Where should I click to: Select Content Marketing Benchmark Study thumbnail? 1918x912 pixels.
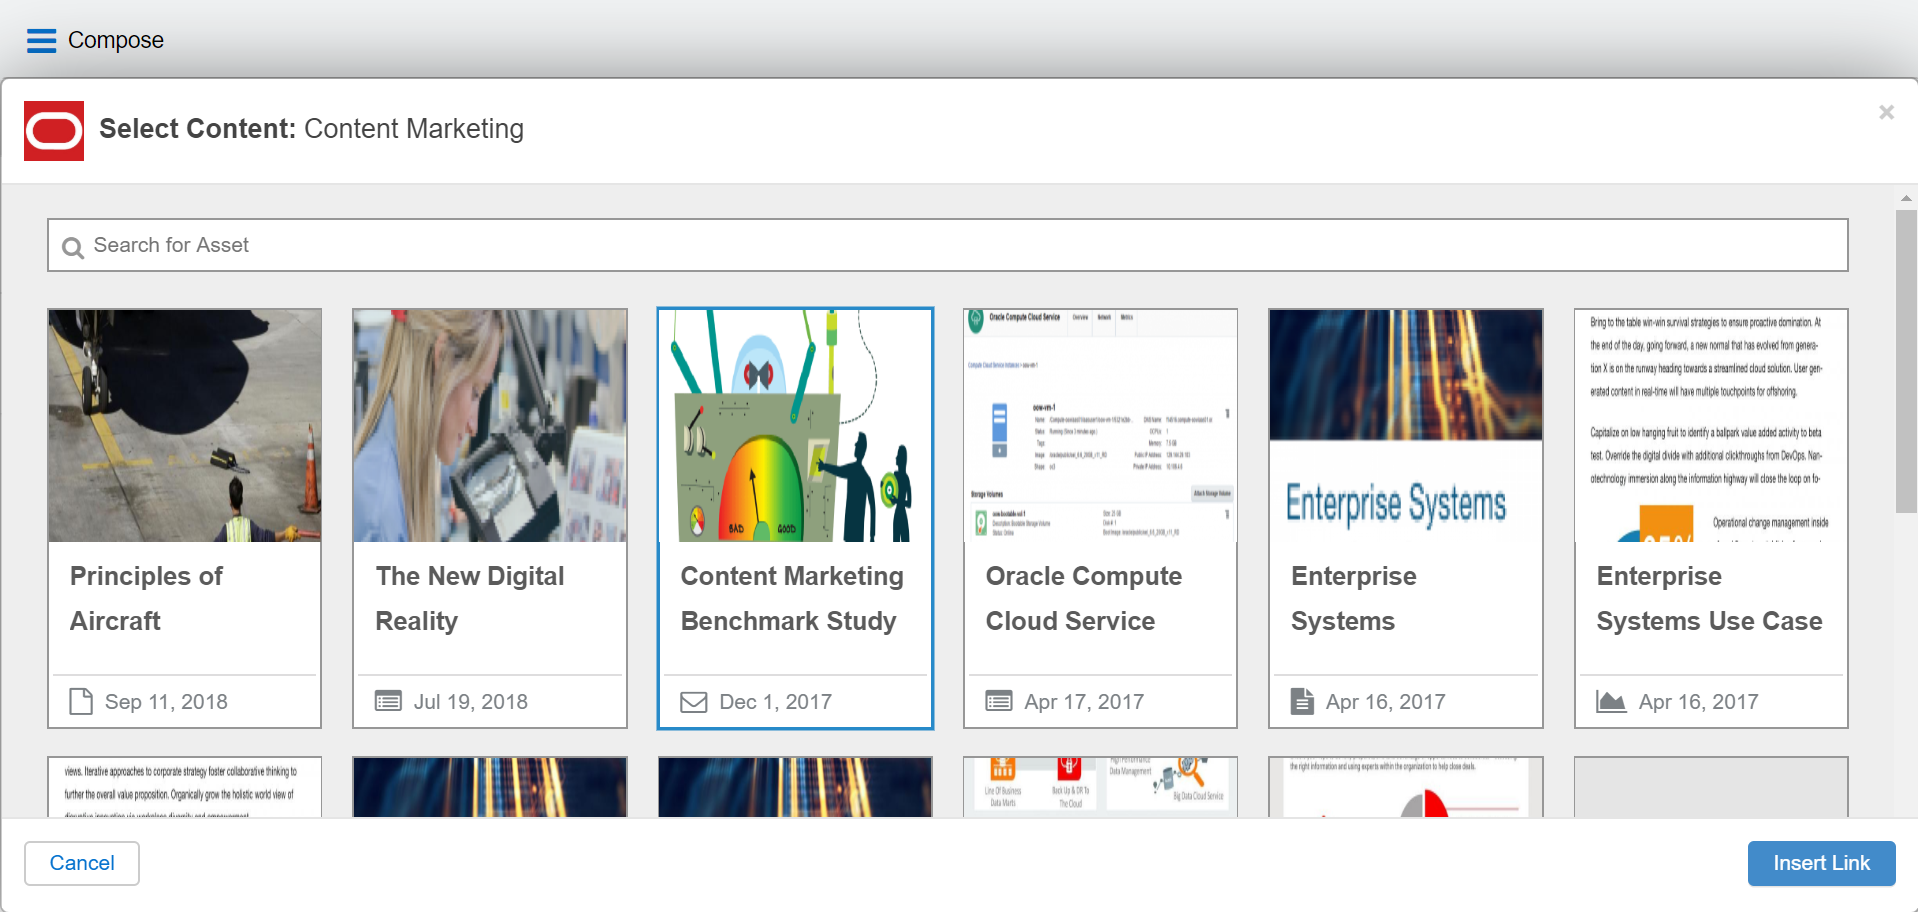[795, 426]
